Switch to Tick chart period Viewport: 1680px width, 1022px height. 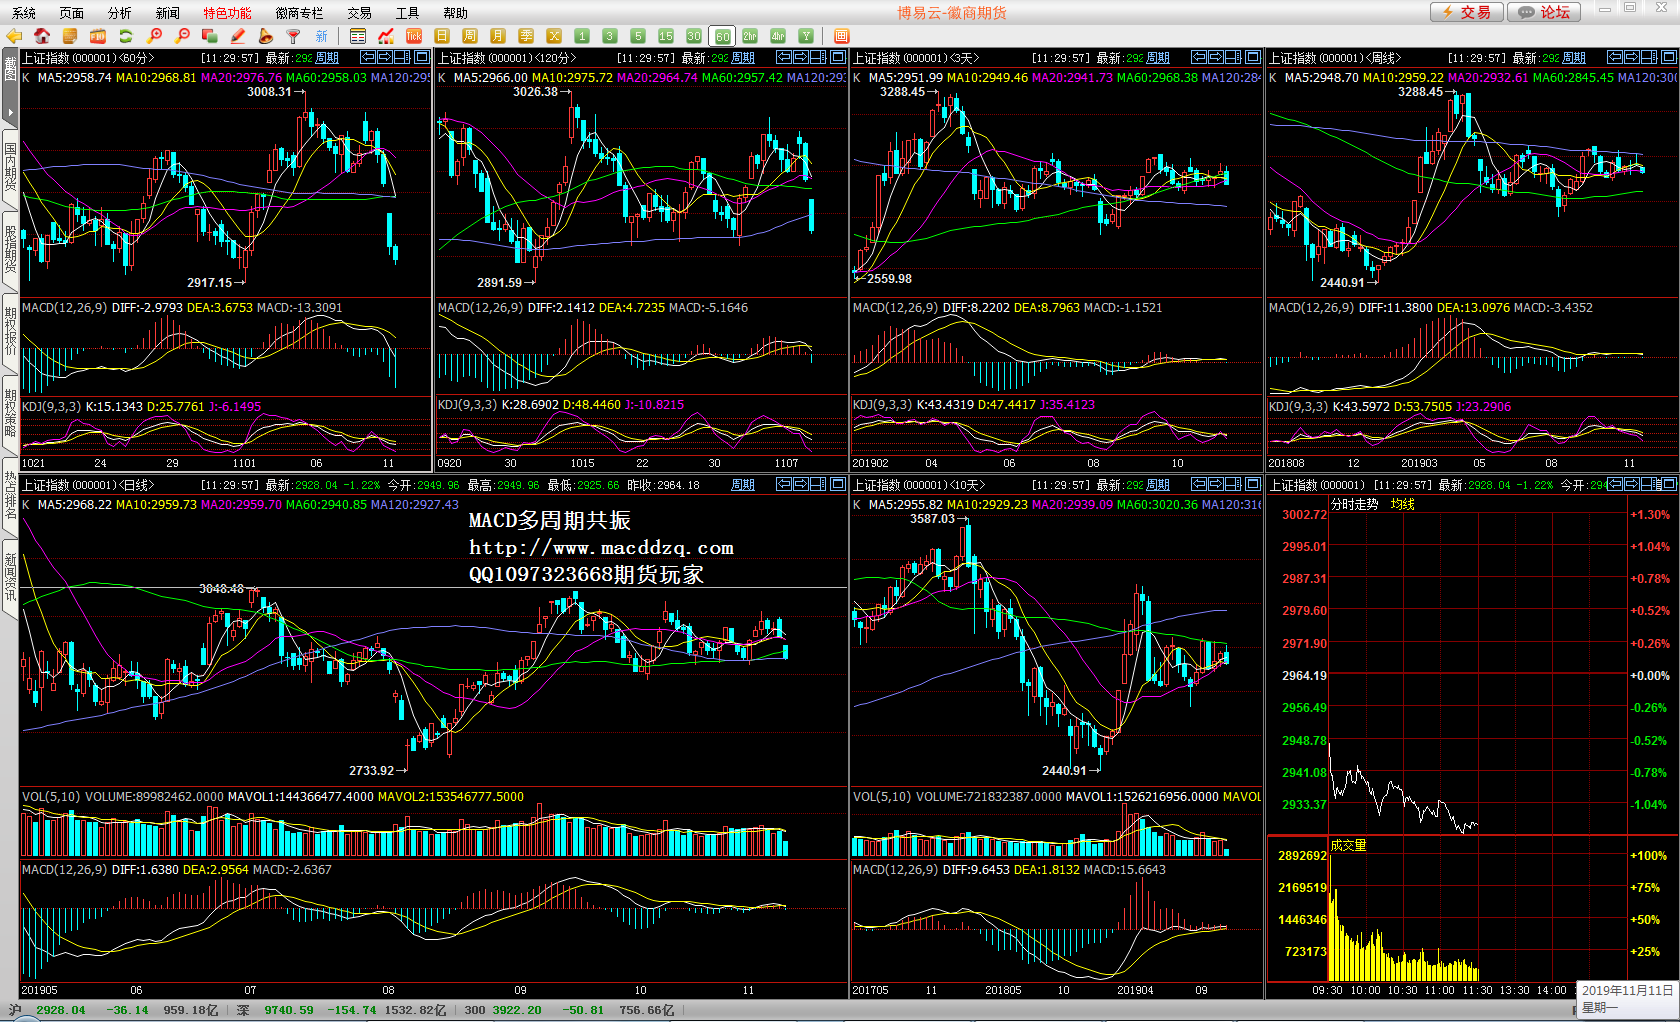(x=414, y=36)
